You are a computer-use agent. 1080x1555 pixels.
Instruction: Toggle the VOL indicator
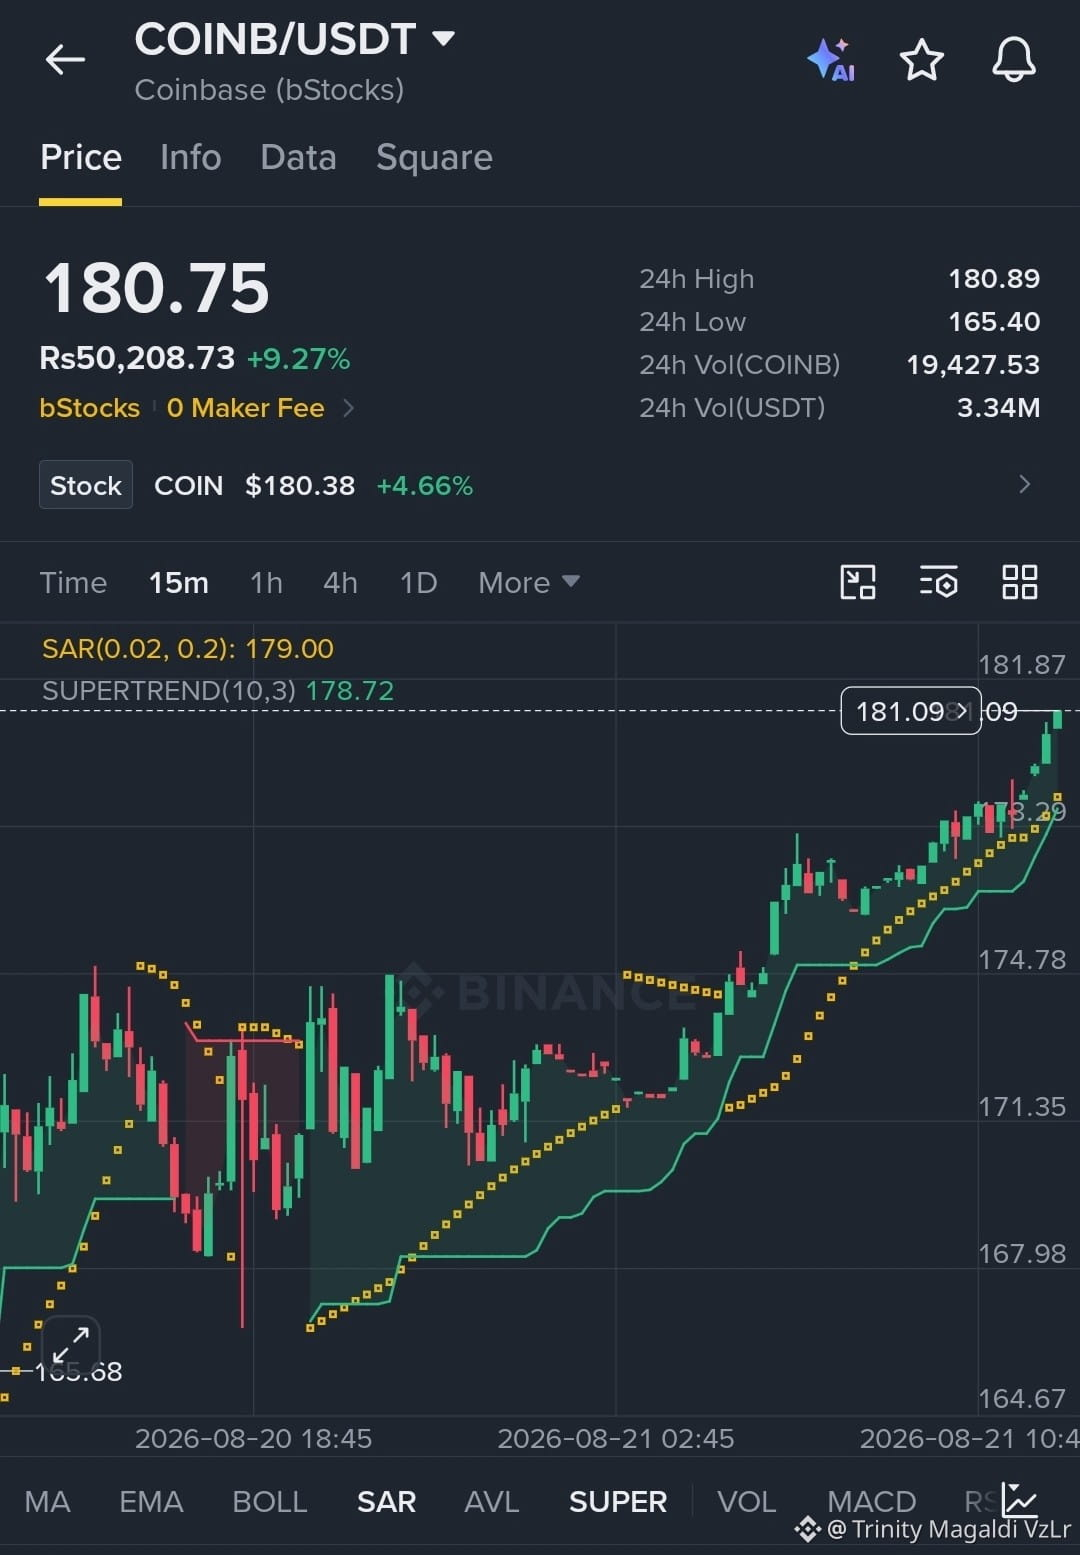tap(746, 1501)
